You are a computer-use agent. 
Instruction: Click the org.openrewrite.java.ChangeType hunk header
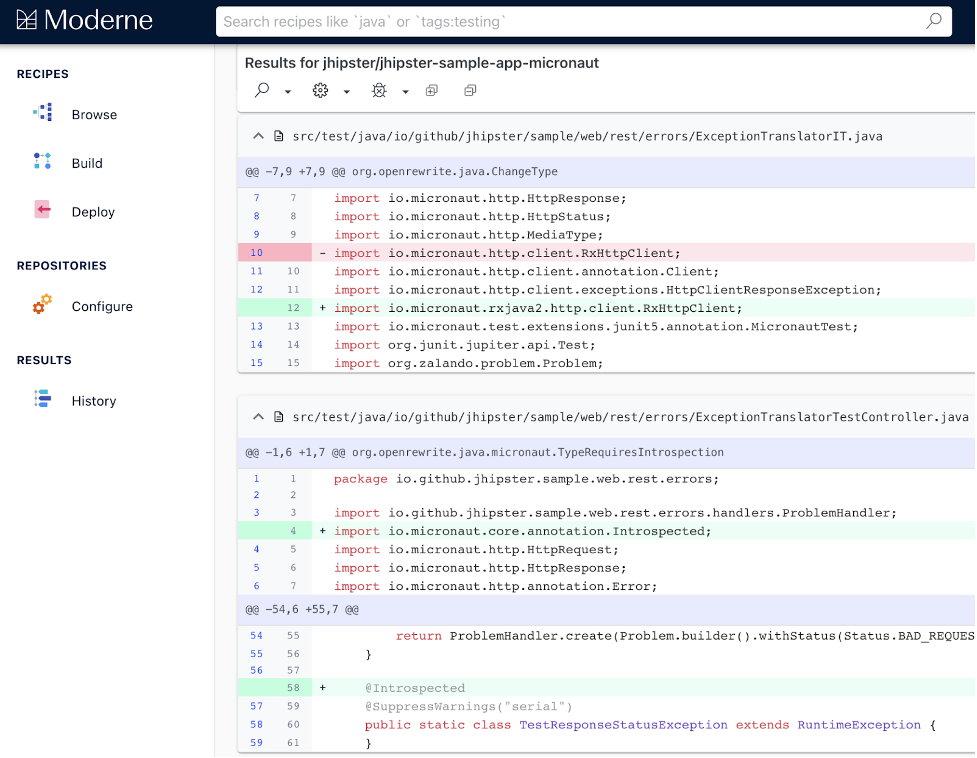[606, 171]
